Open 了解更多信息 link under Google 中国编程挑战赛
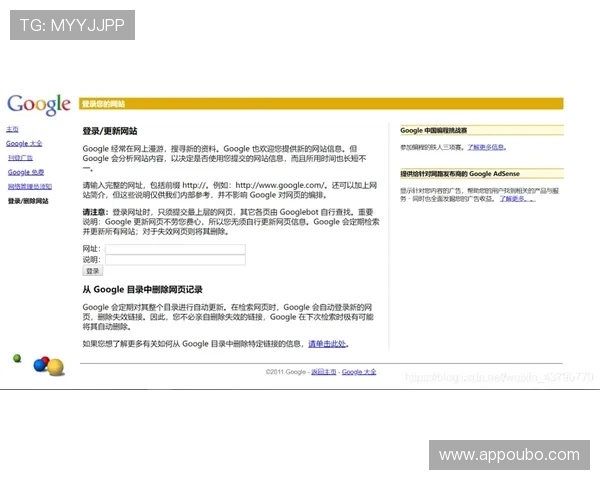Image resolution: width=600 pixels, height=480 pixels. [487, 147]
